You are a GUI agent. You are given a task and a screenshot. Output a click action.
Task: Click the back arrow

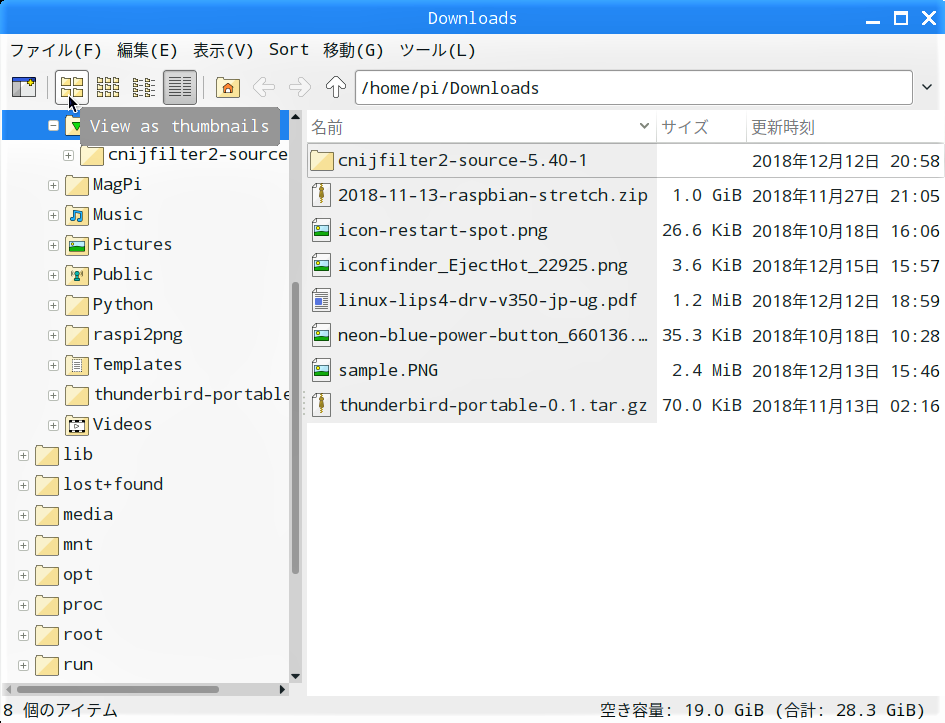pyautogui.click(x=264, y=87)
